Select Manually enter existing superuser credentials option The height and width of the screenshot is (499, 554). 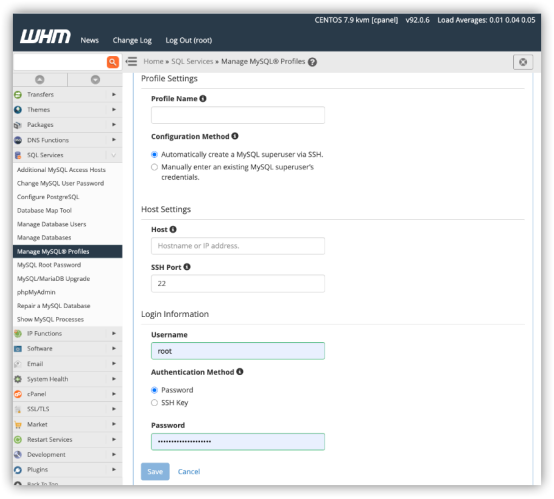tap(154, 167)
